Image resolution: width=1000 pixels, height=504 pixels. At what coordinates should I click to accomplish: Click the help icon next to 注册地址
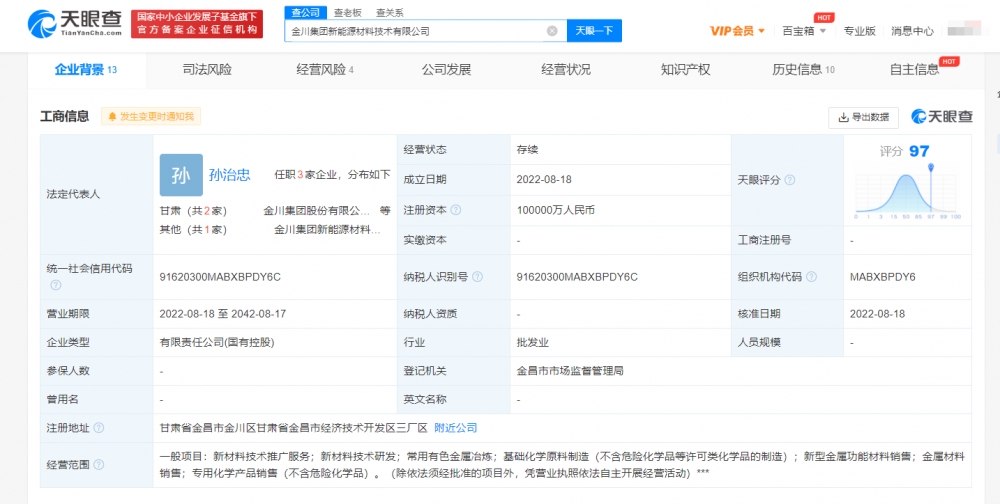[x=98, y=428]
